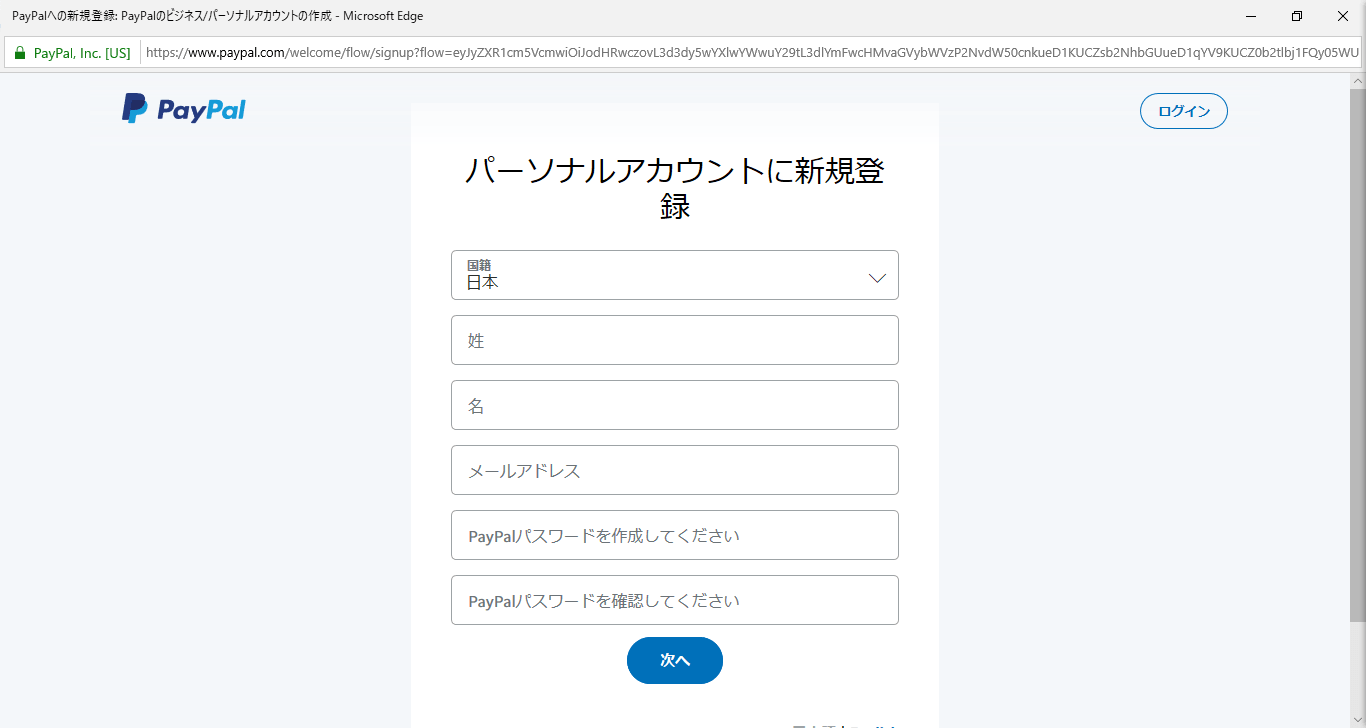The width and height of the screenshot is (1366, 728).
Task: Click the ログイン button
Action: [x=1184, y=111]
